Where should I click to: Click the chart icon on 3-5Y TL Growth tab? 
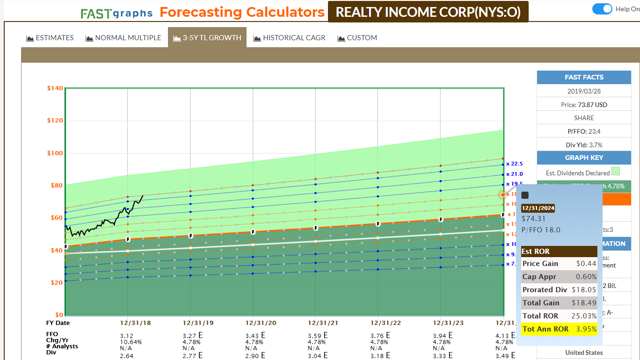177,38
